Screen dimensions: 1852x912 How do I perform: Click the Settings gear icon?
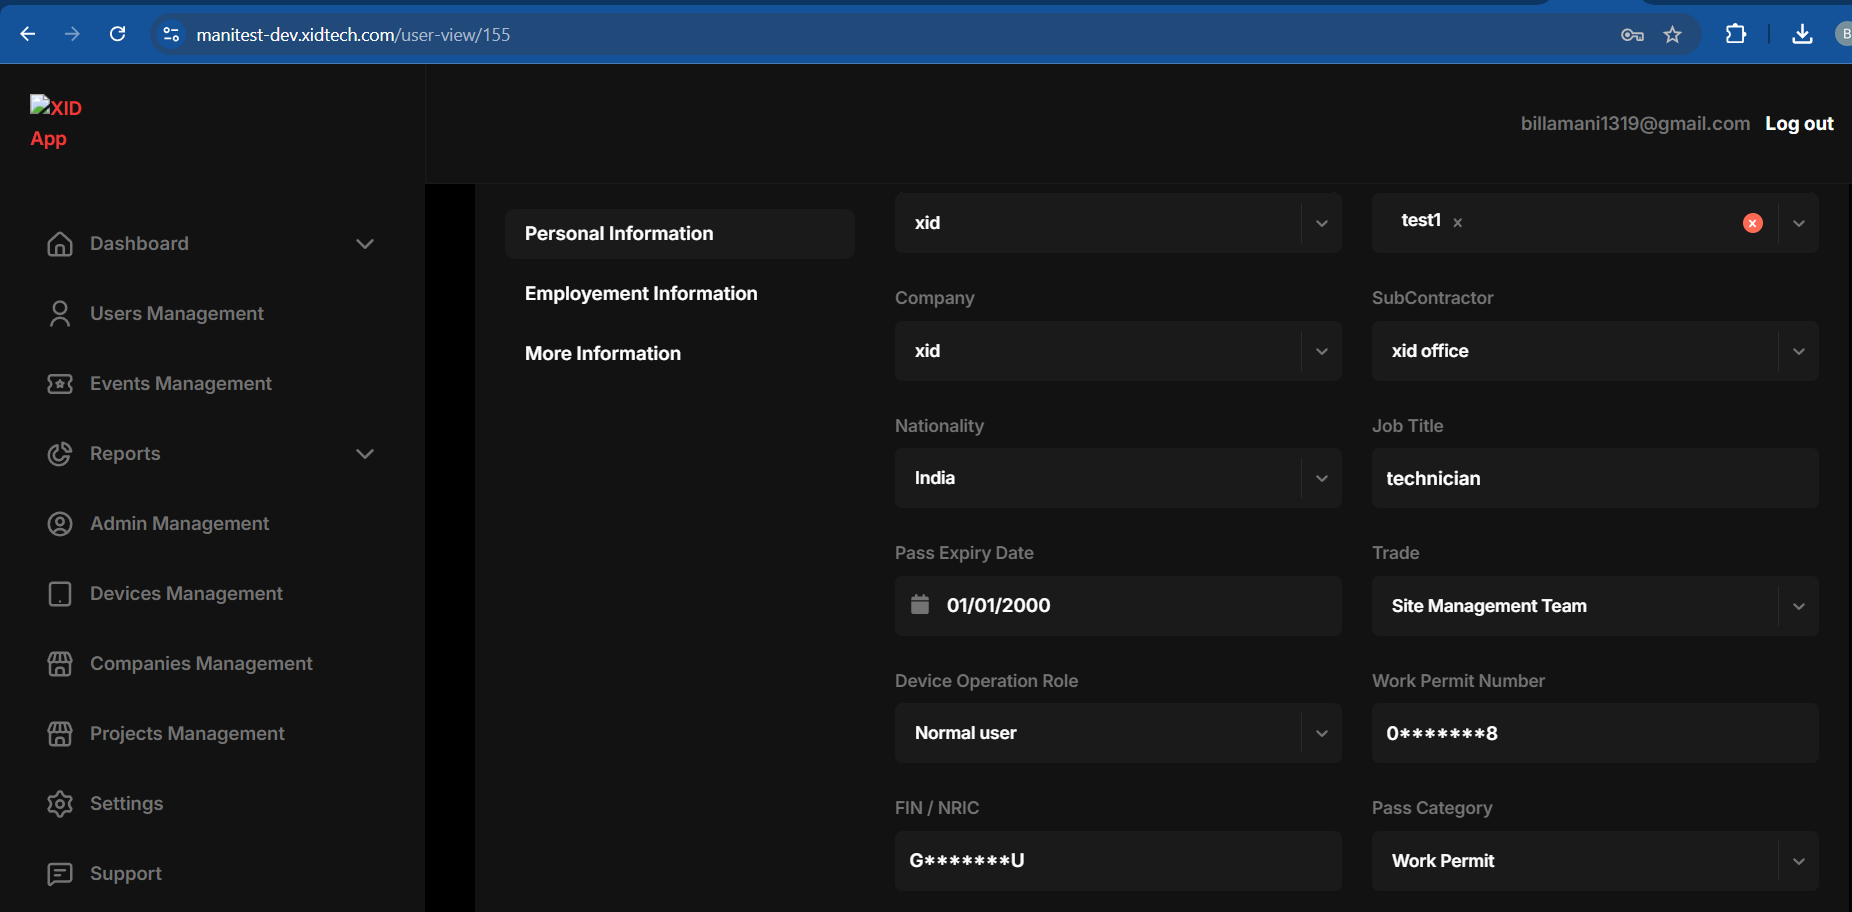[60, 804]
